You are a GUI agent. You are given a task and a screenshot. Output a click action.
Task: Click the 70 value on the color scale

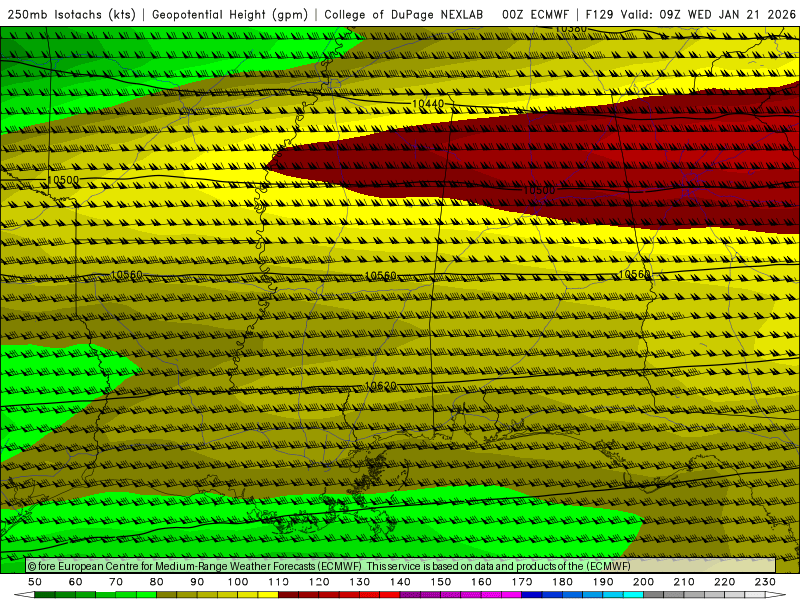point(116,582)
